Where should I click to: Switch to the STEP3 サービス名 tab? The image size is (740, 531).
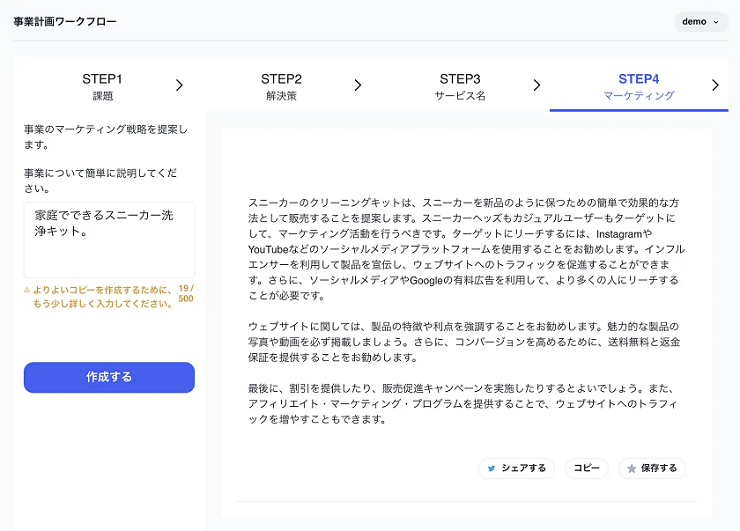coord(460,86)
